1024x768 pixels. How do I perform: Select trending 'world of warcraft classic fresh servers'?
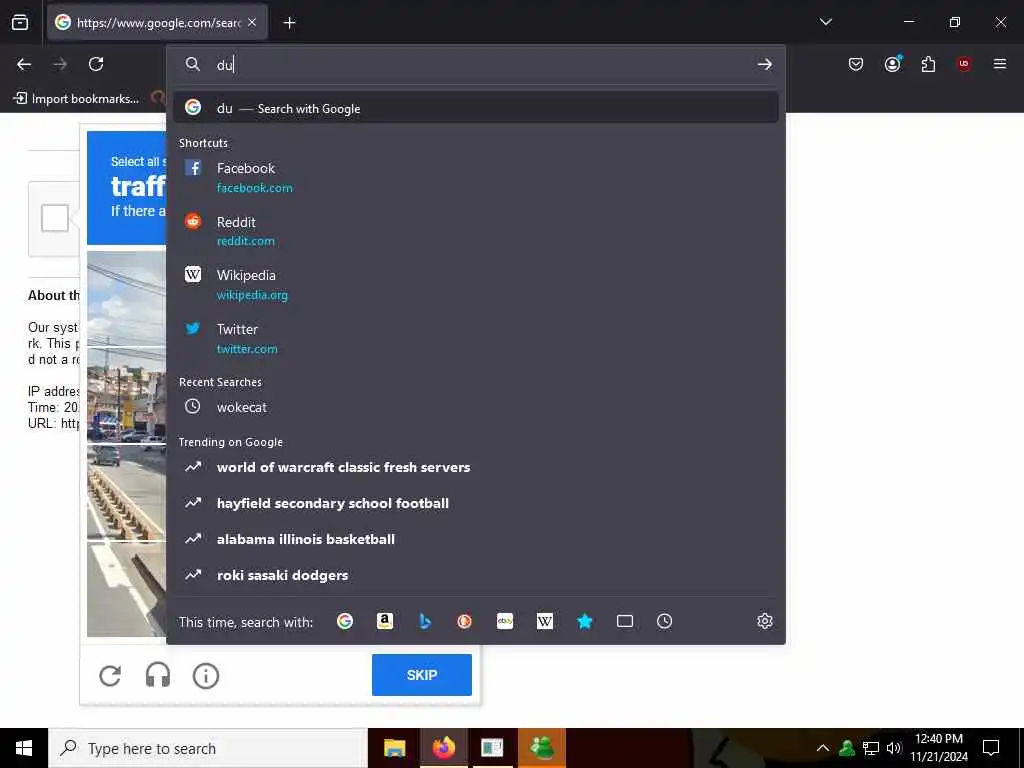475,467
